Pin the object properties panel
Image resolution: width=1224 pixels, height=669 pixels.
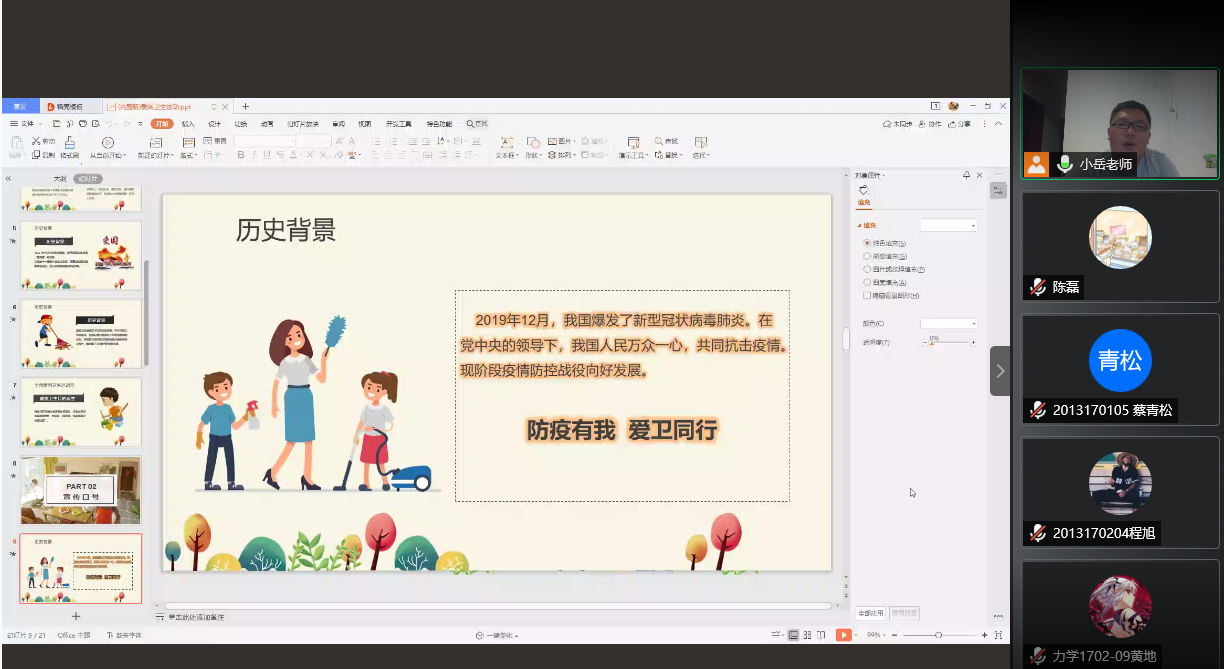pyautogui.click(x=966, y=175)
